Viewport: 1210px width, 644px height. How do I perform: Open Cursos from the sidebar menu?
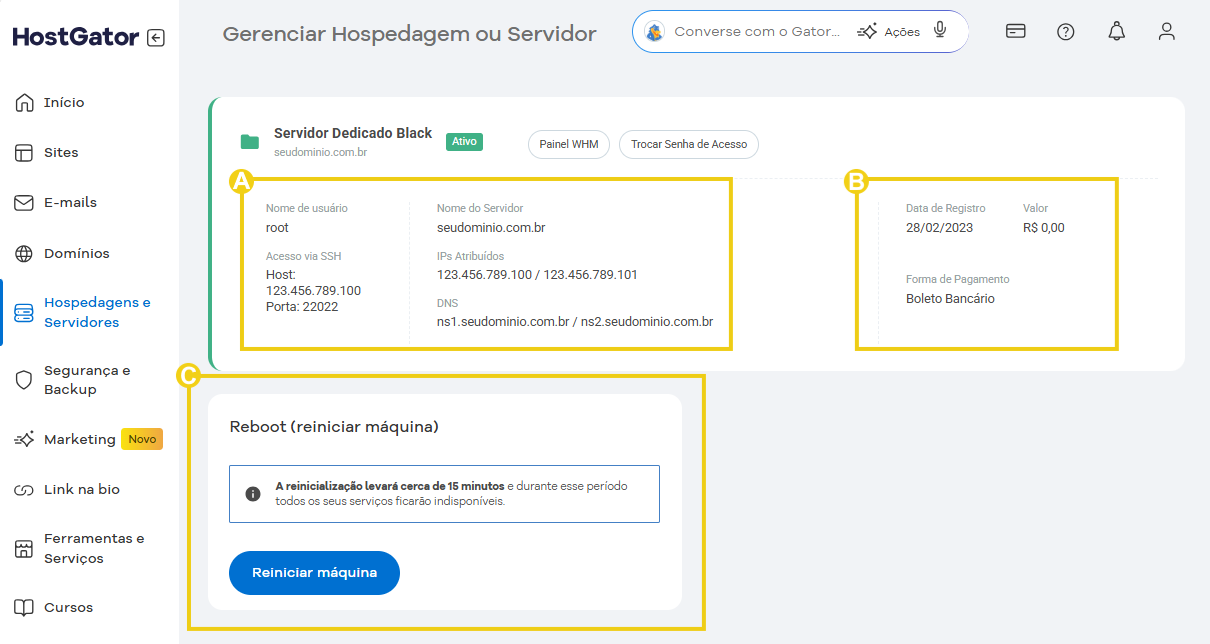[67, 607]
